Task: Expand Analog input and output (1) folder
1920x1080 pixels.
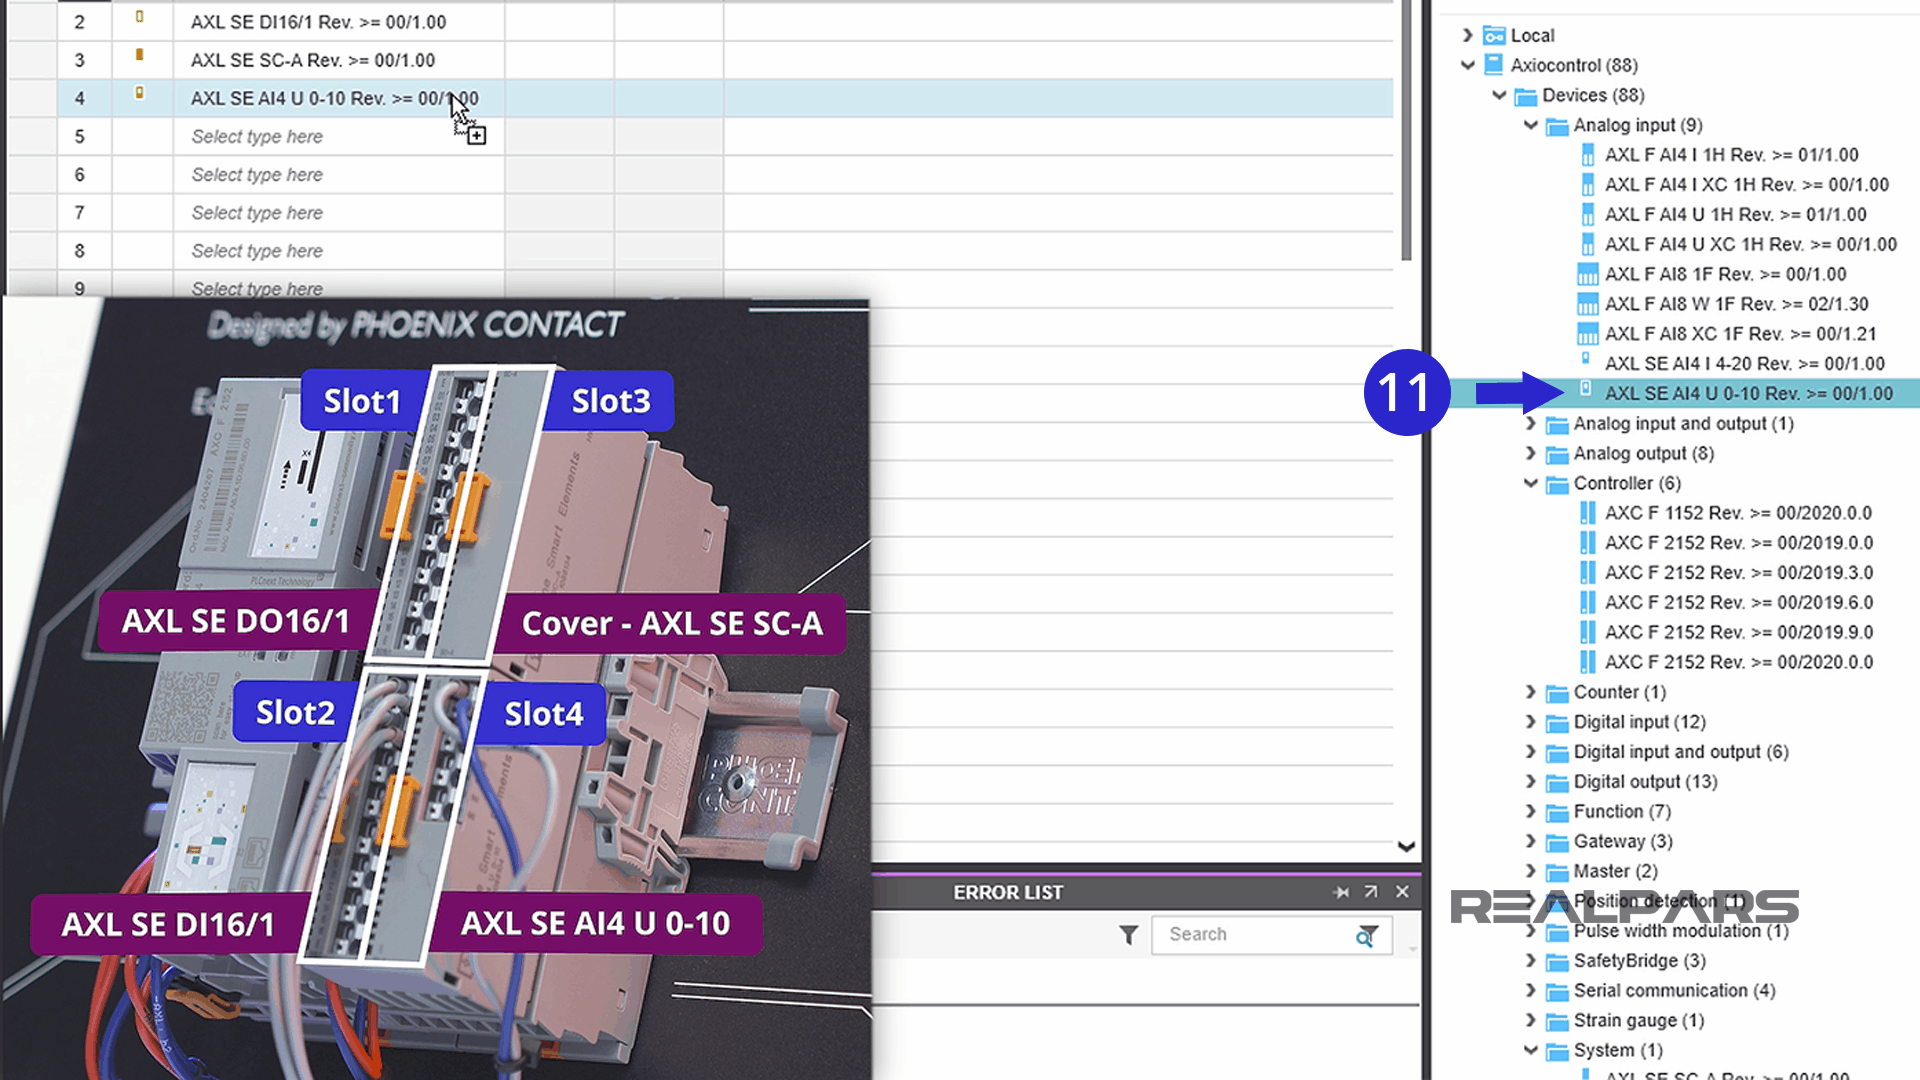Action: pos(1530,423)
